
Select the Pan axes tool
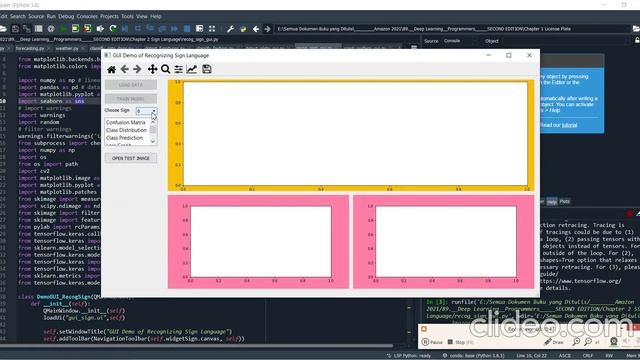click(152, 69)
